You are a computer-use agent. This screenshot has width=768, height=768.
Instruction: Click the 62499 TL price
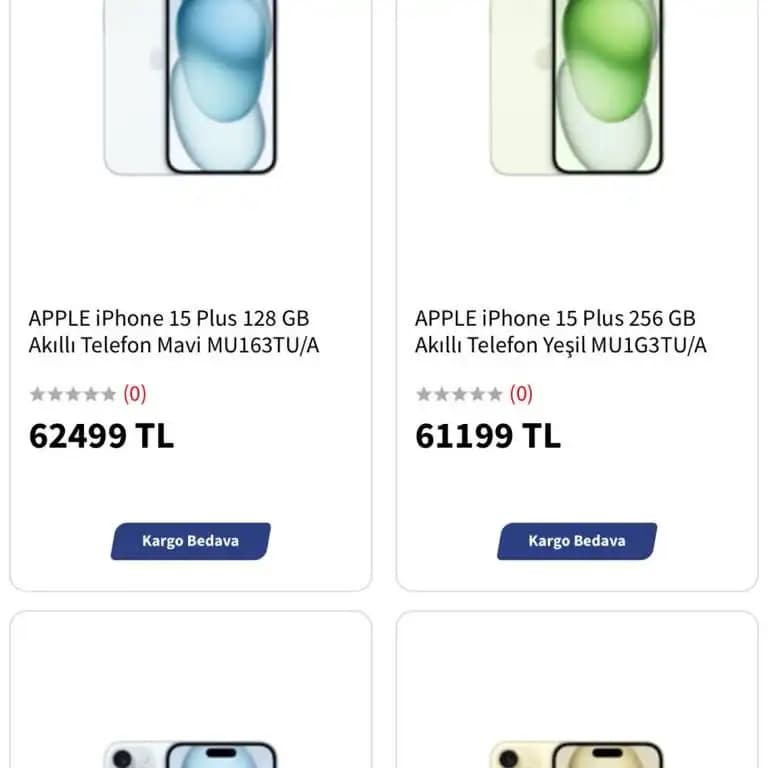101,436
